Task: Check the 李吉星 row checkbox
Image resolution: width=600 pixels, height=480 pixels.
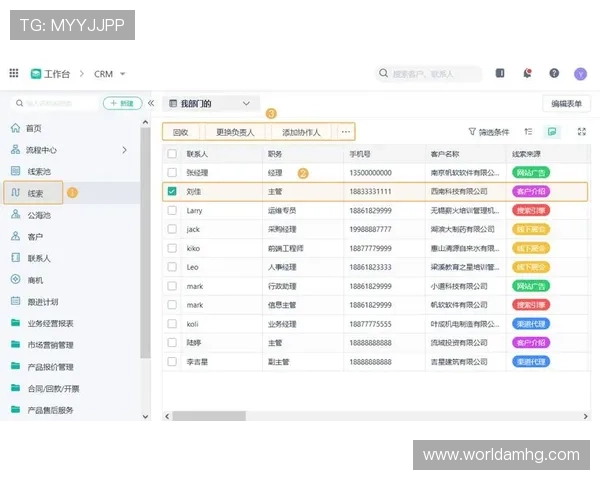Action: click(x=172, y=362)
